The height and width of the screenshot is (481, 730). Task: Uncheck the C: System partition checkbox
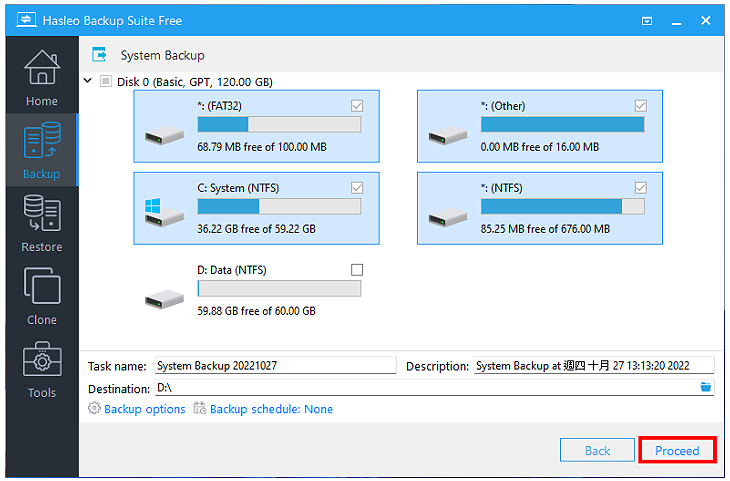(x=357, y=188)
